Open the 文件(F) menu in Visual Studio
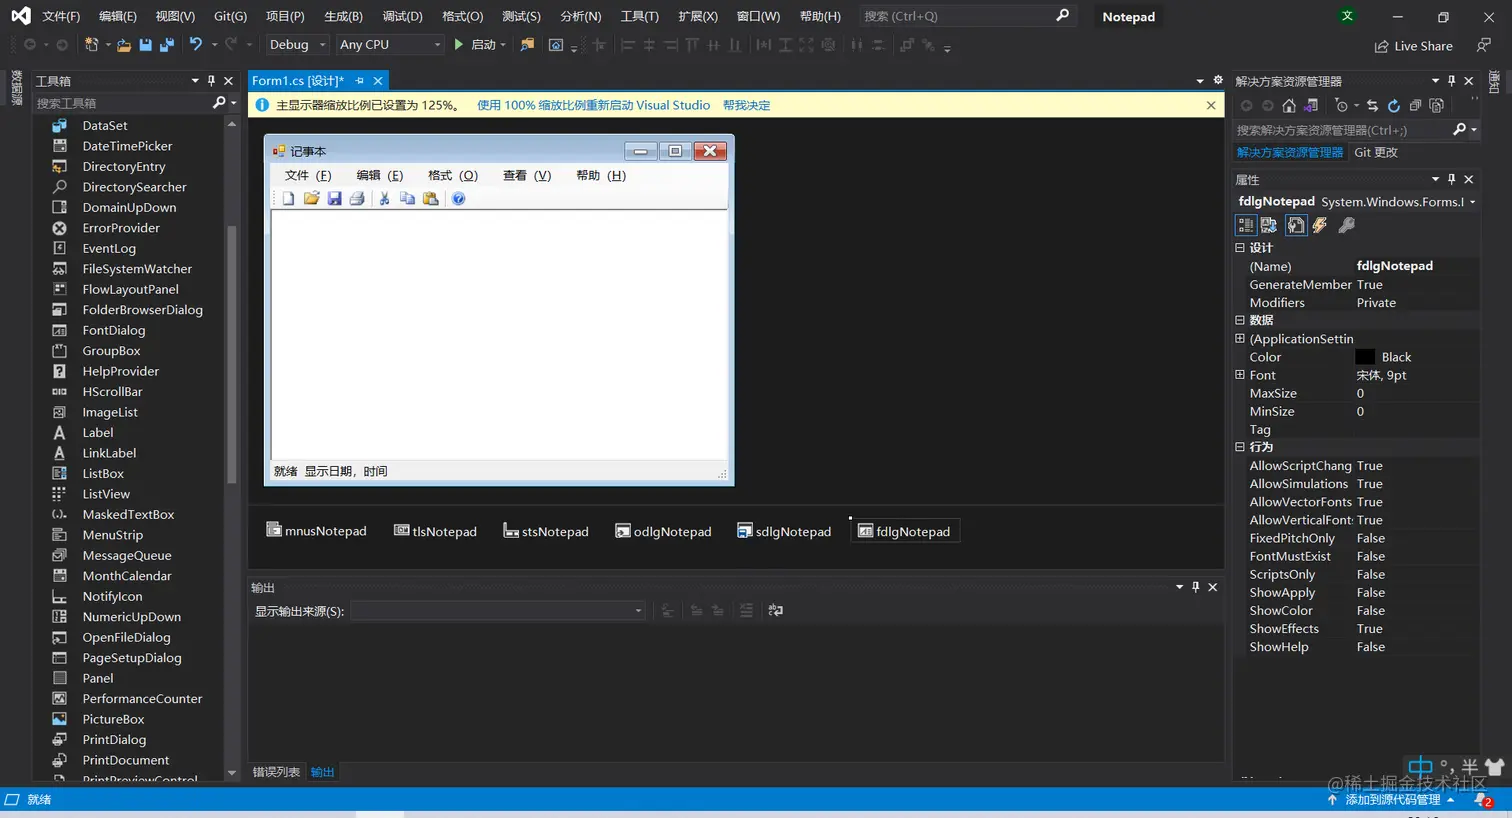1512x818 pixels. click(61, 16)
